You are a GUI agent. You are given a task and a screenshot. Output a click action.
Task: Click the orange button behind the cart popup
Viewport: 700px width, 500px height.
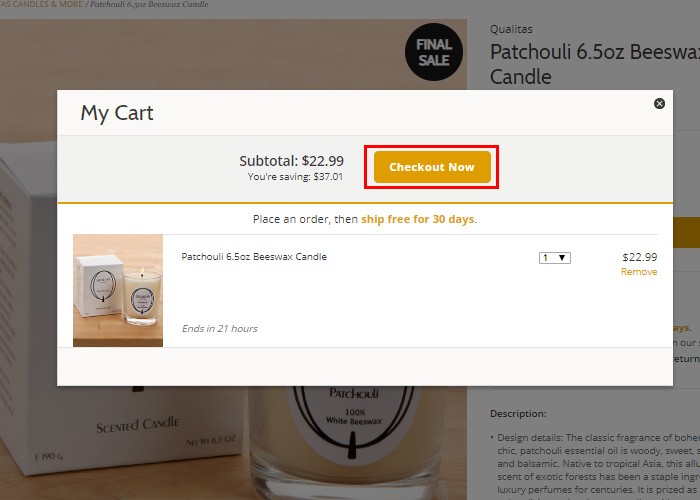tap(688, 232)
